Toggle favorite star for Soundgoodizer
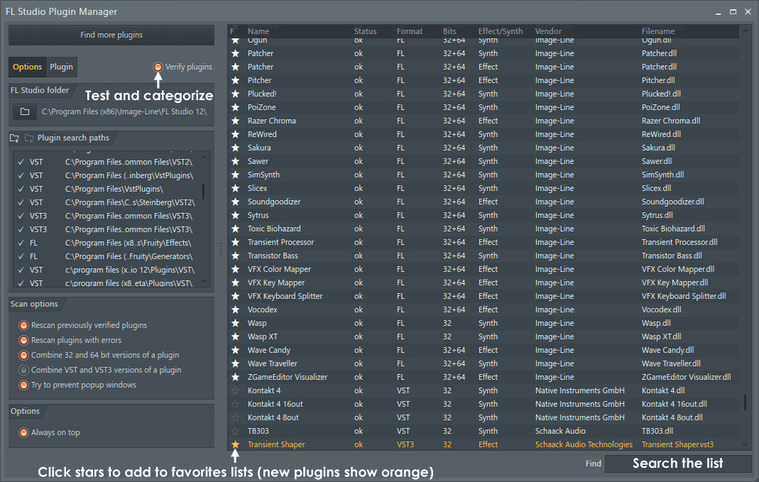 click(x=235, y=202)
